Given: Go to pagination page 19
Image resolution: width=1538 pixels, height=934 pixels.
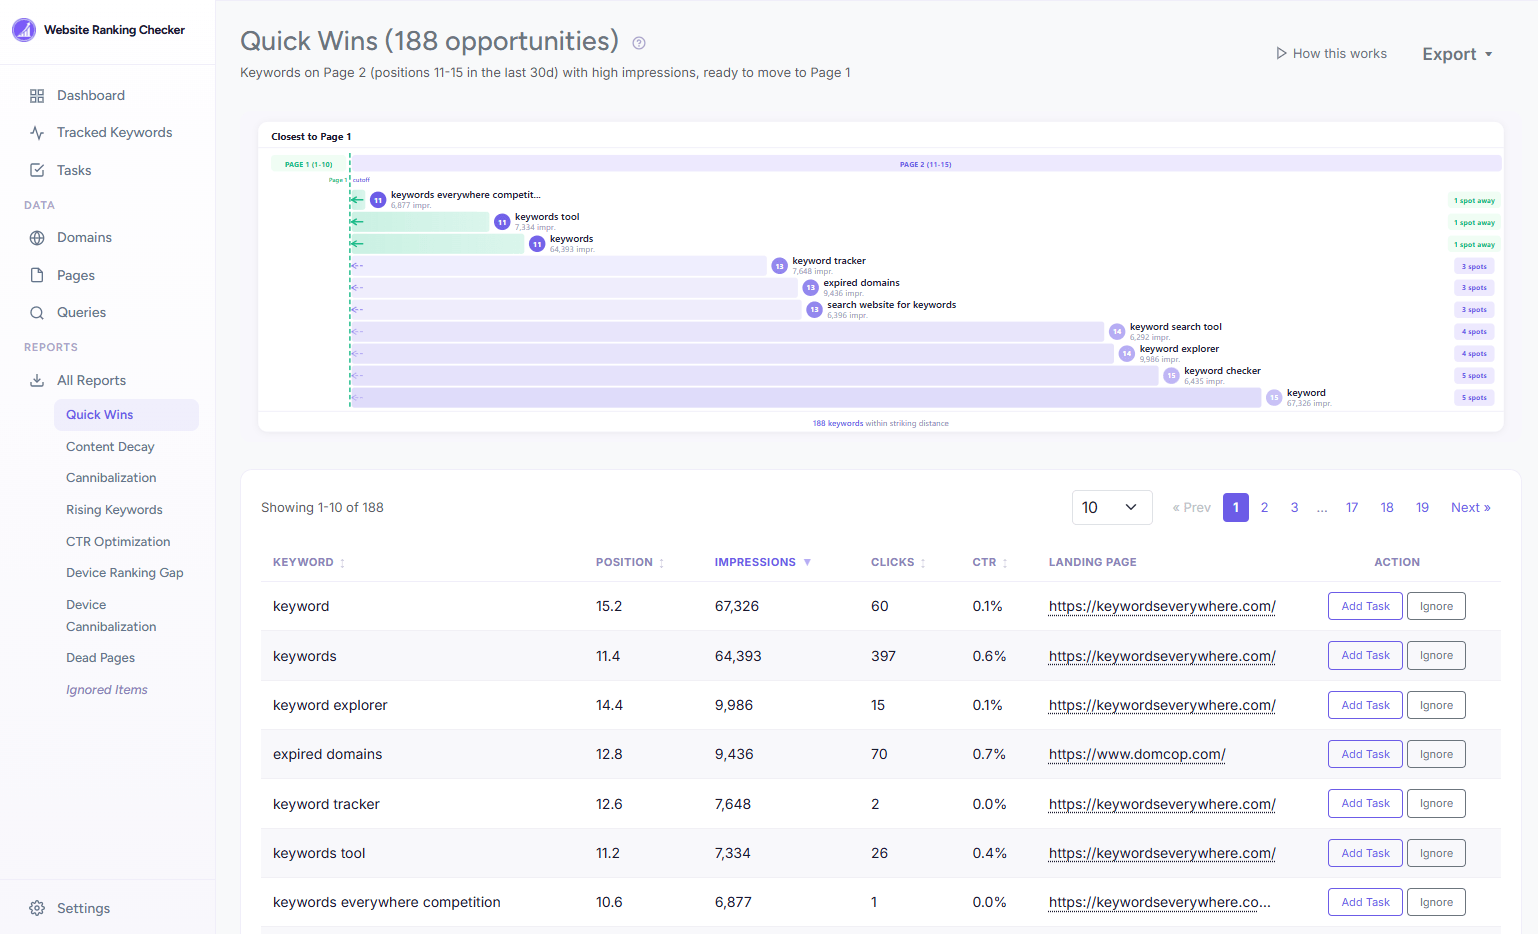Looking at the screenshot, I should [x=1422, y=508].
